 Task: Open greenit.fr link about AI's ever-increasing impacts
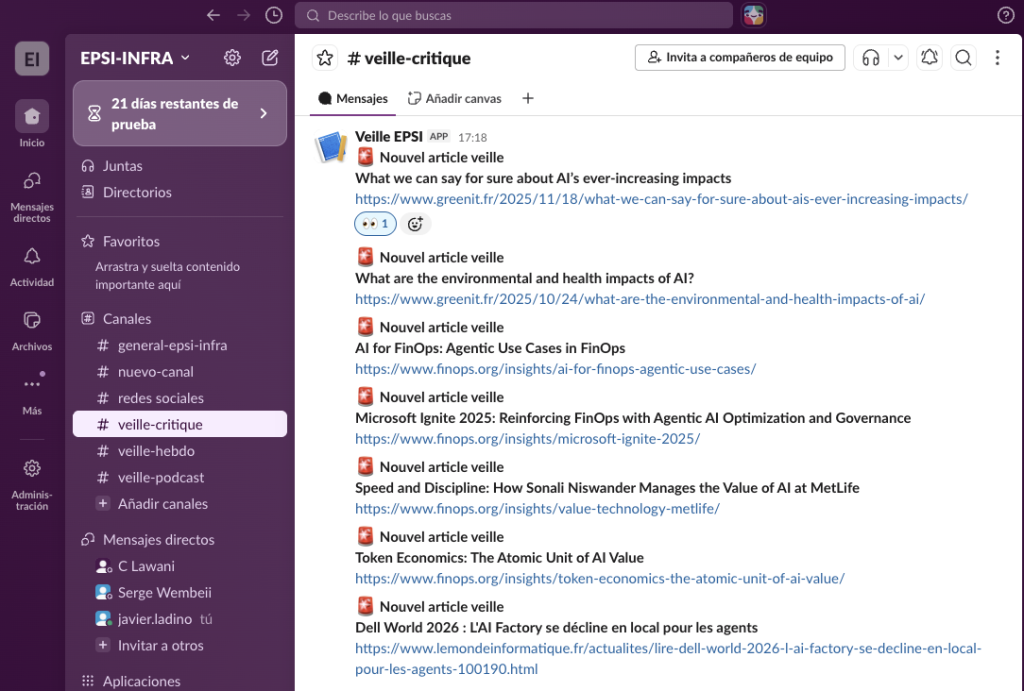click(662, 199)
